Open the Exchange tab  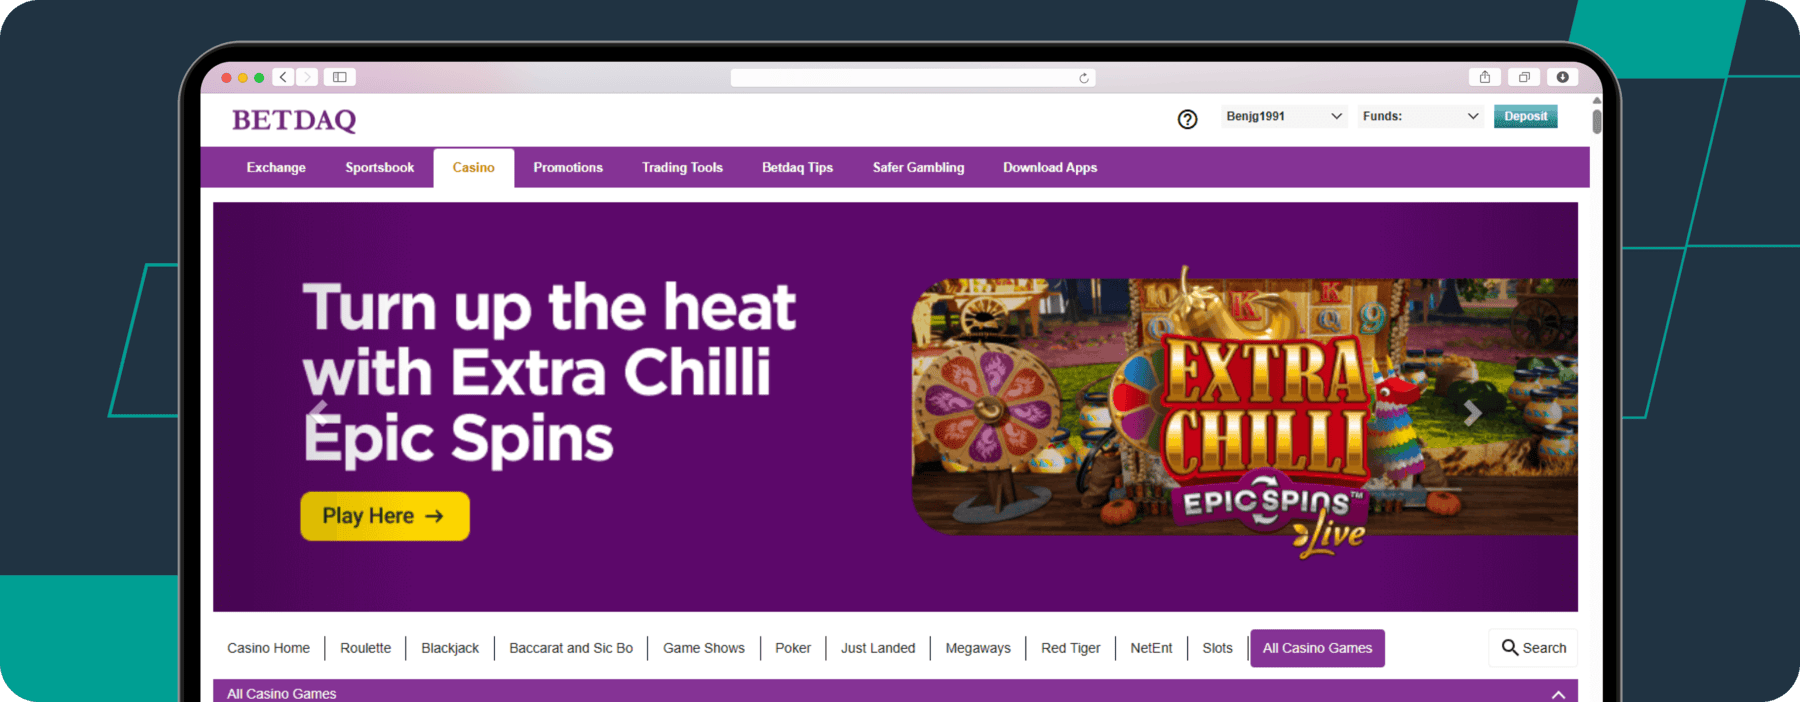tap(276, 168)
